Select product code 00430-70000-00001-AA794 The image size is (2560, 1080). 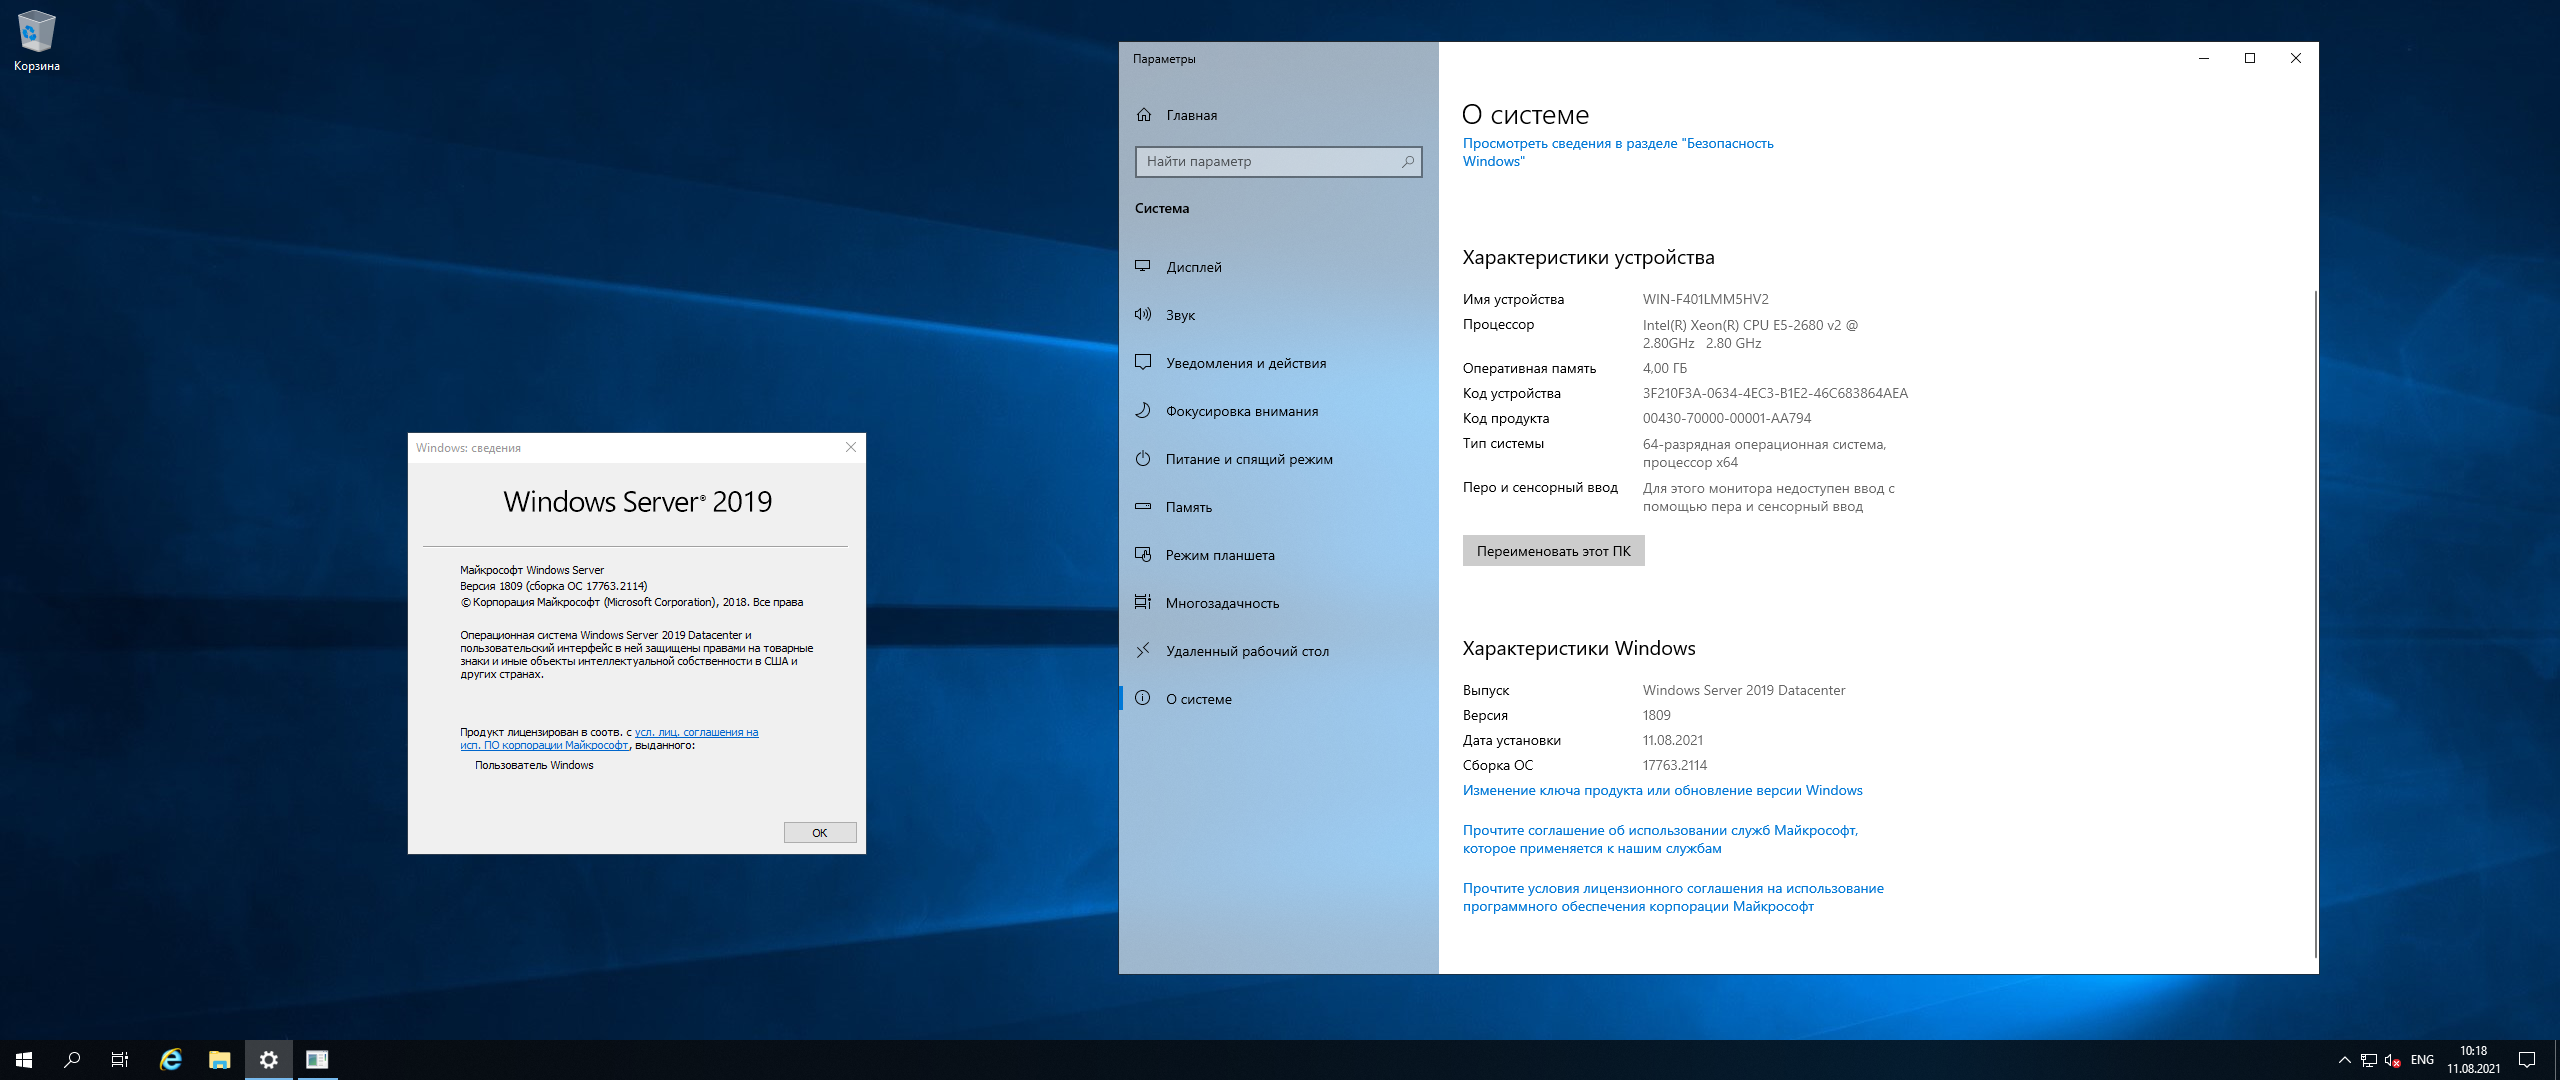1726,418
